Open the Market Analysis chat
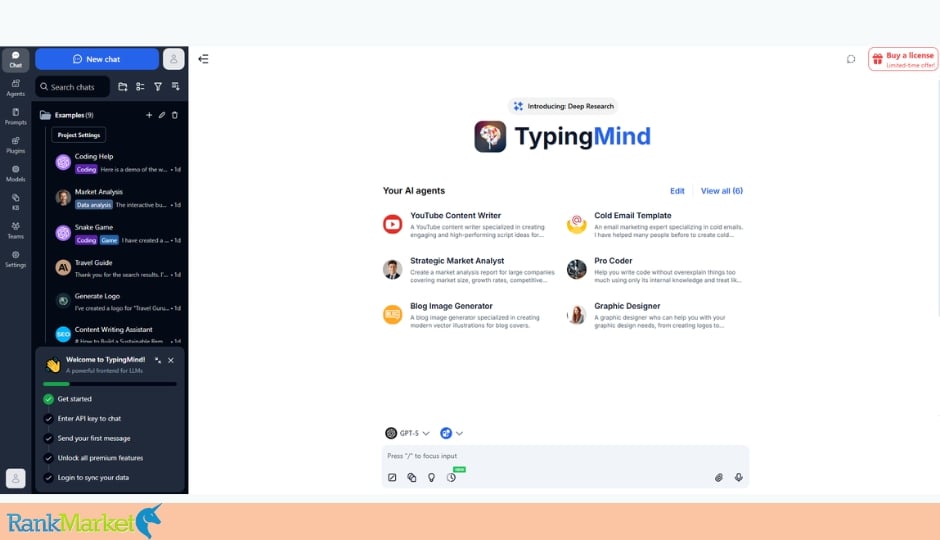Viewport: 940px width, 540px height. 118,198
